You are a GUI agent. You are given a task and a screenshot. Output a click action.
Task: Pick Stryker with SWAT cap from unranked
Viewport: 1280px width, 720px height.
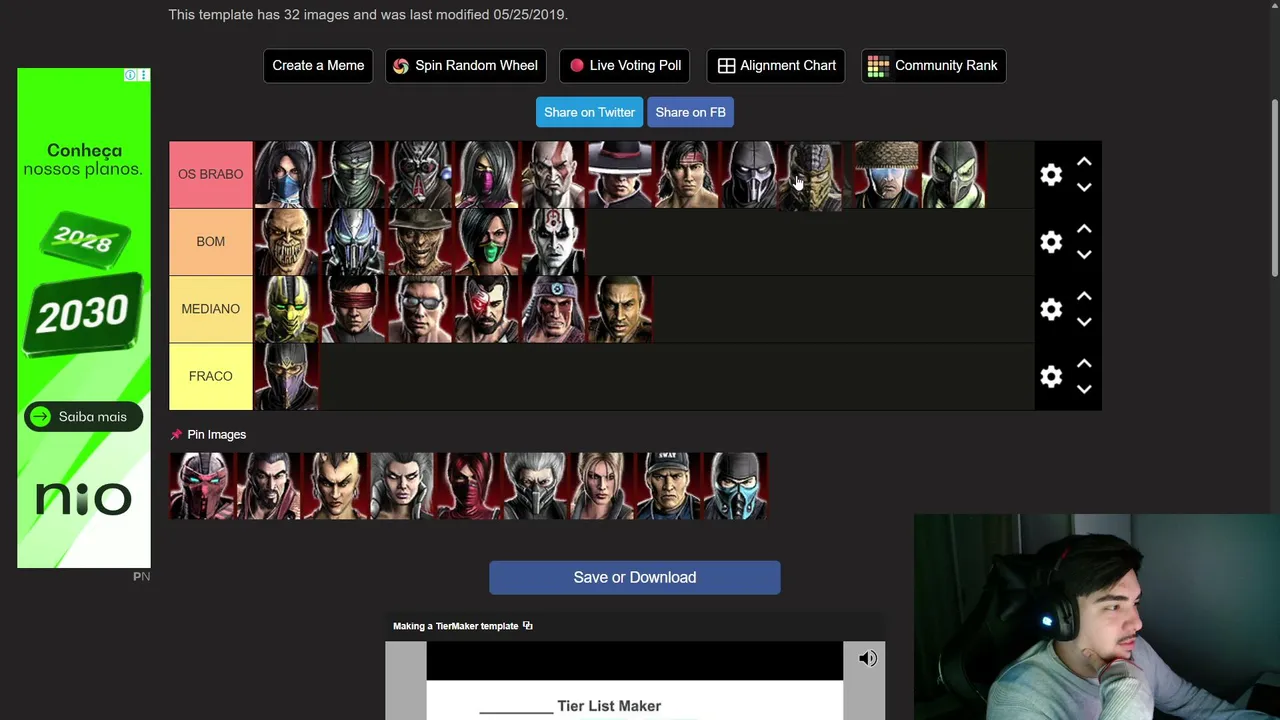(x=669, y=486)
